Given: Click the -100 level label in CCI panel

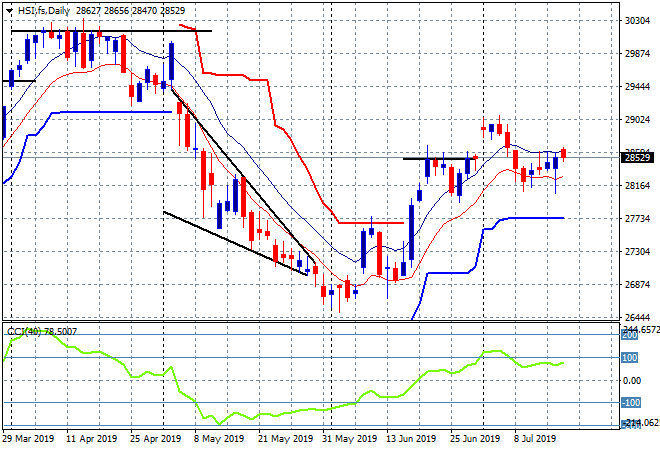Looking at the screenshot, I should [x=631, y=403].
